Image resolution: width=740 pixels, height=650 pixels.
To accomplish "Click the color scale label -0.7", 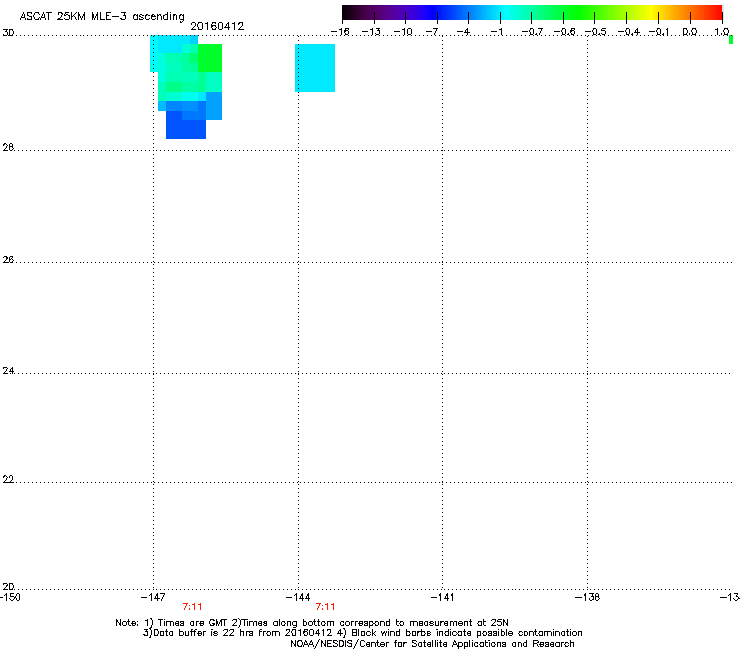I will pos(532,32).
